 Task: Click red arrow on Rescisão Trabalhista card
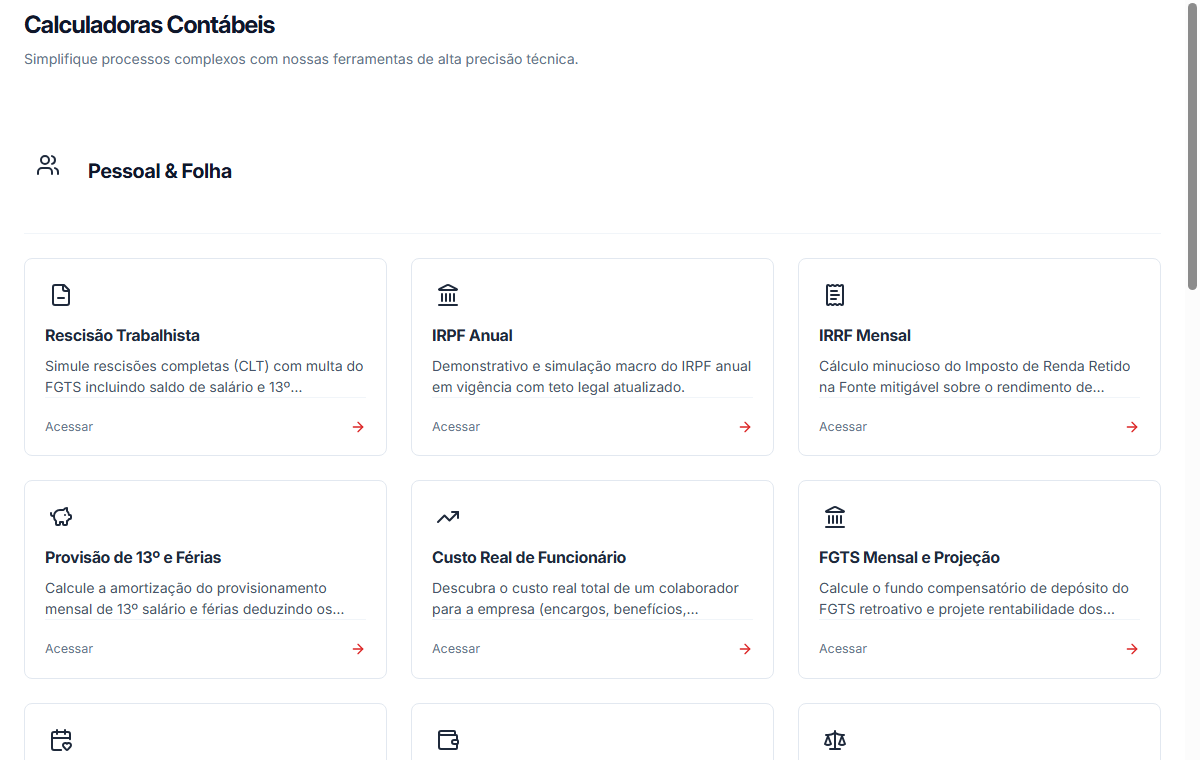pyautogui.click(x=358, y=427)
